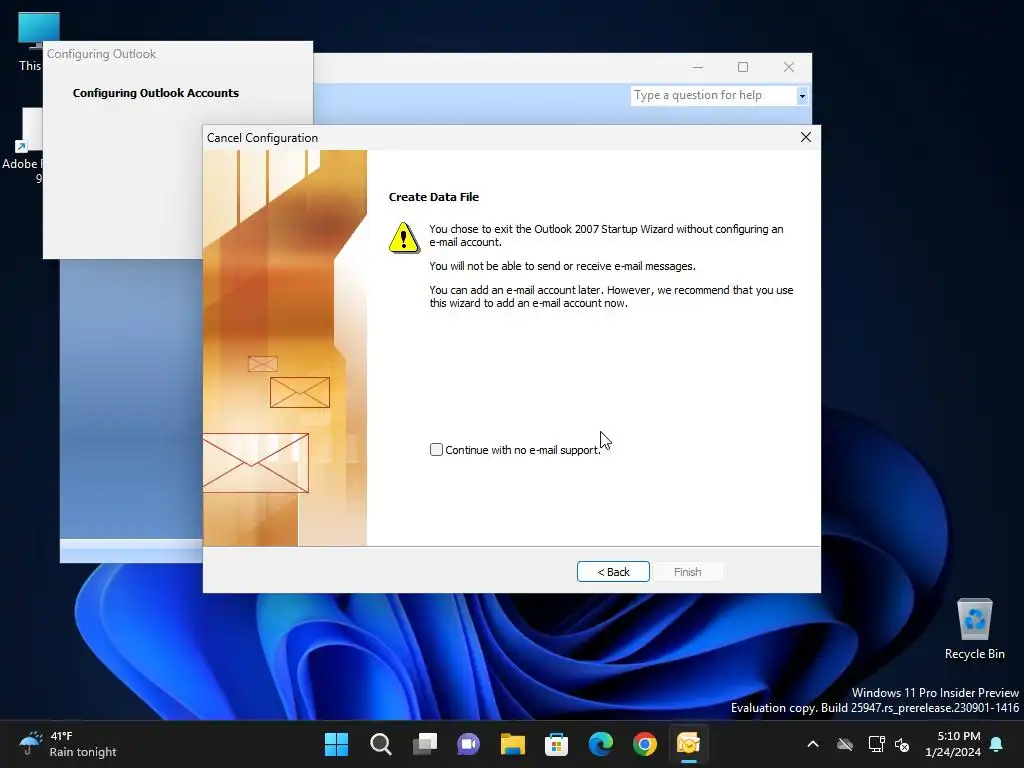This screenshot has width=1024, height=768.
Task: Launch Microsoft Edge from taskbar
Action: tap(601, 744)
